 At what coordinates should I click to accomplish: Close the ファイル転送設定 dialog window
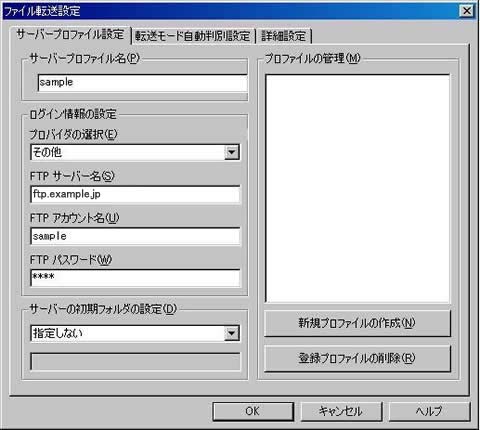coord(467,11)
